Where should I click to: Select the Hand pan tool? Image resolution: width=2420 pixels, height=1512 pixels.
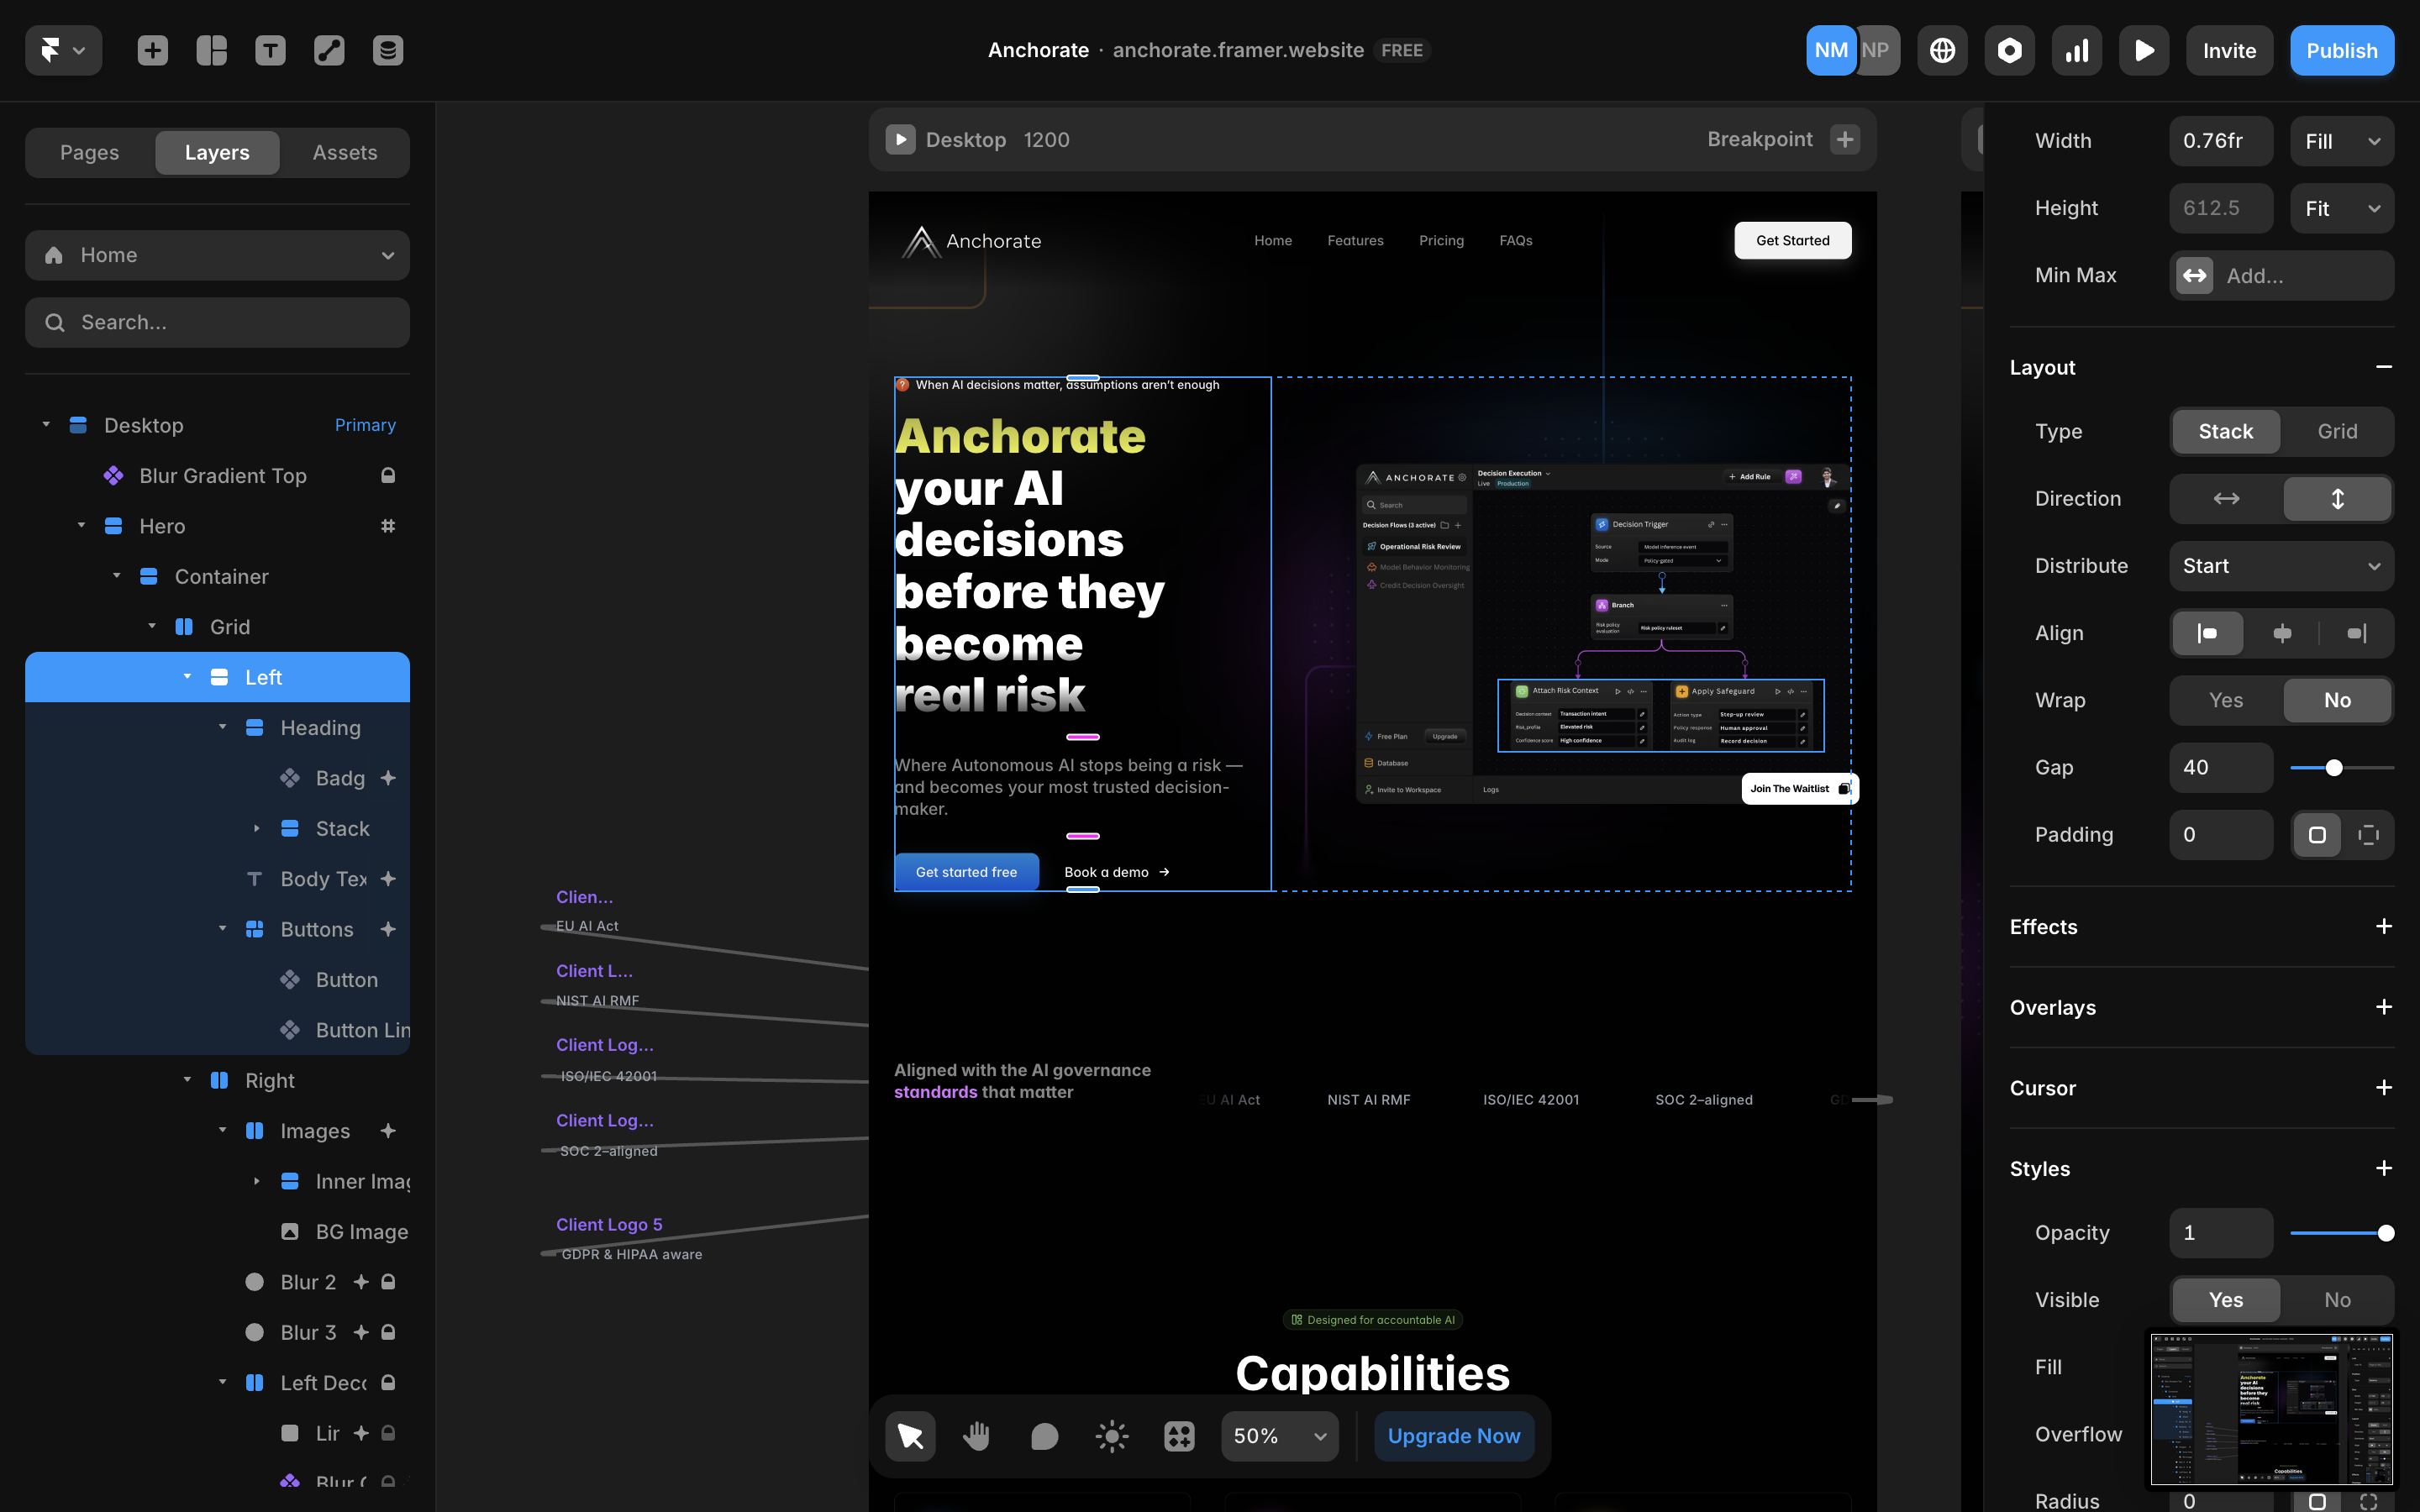pyautogui.click(x=976, y=1436)
